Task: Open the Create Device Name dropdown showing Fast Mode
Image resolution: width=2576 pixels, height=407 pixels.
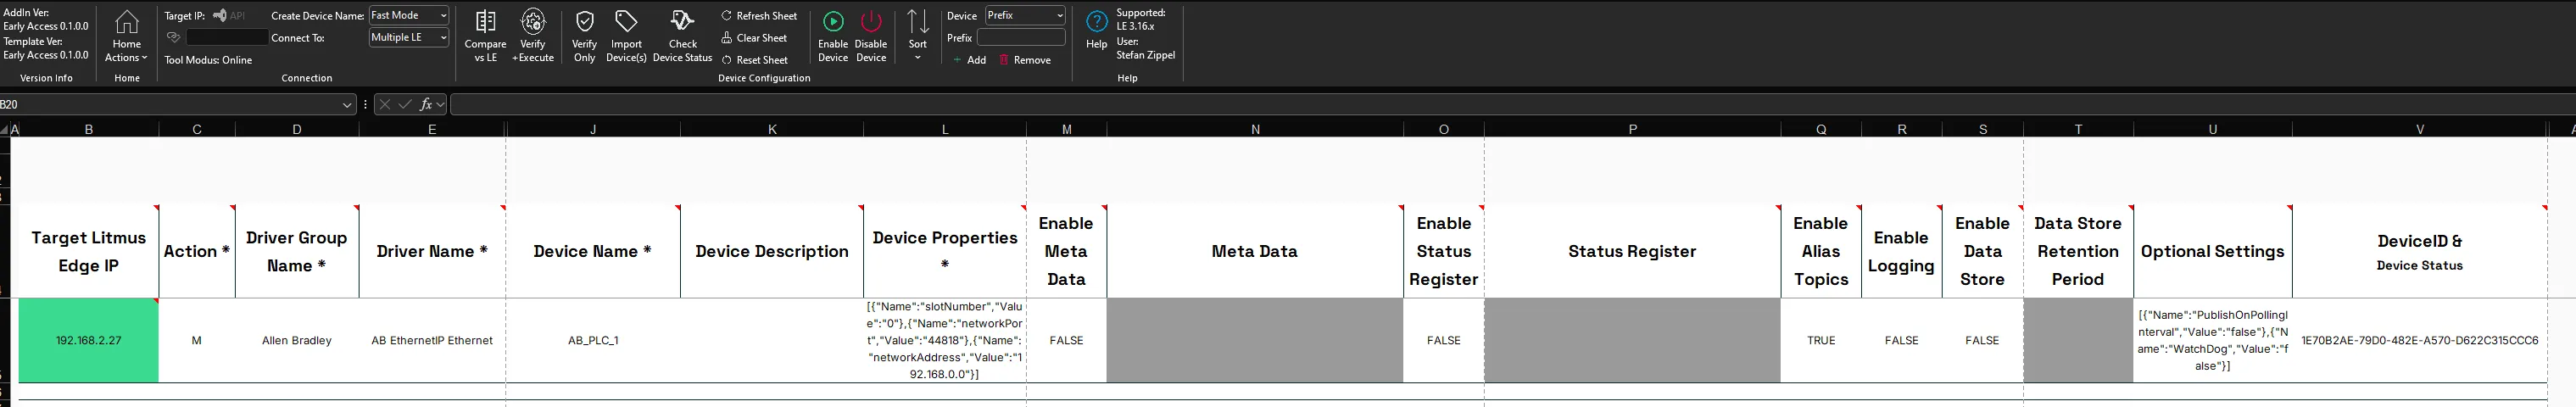Action: click(x=408, y=15)
